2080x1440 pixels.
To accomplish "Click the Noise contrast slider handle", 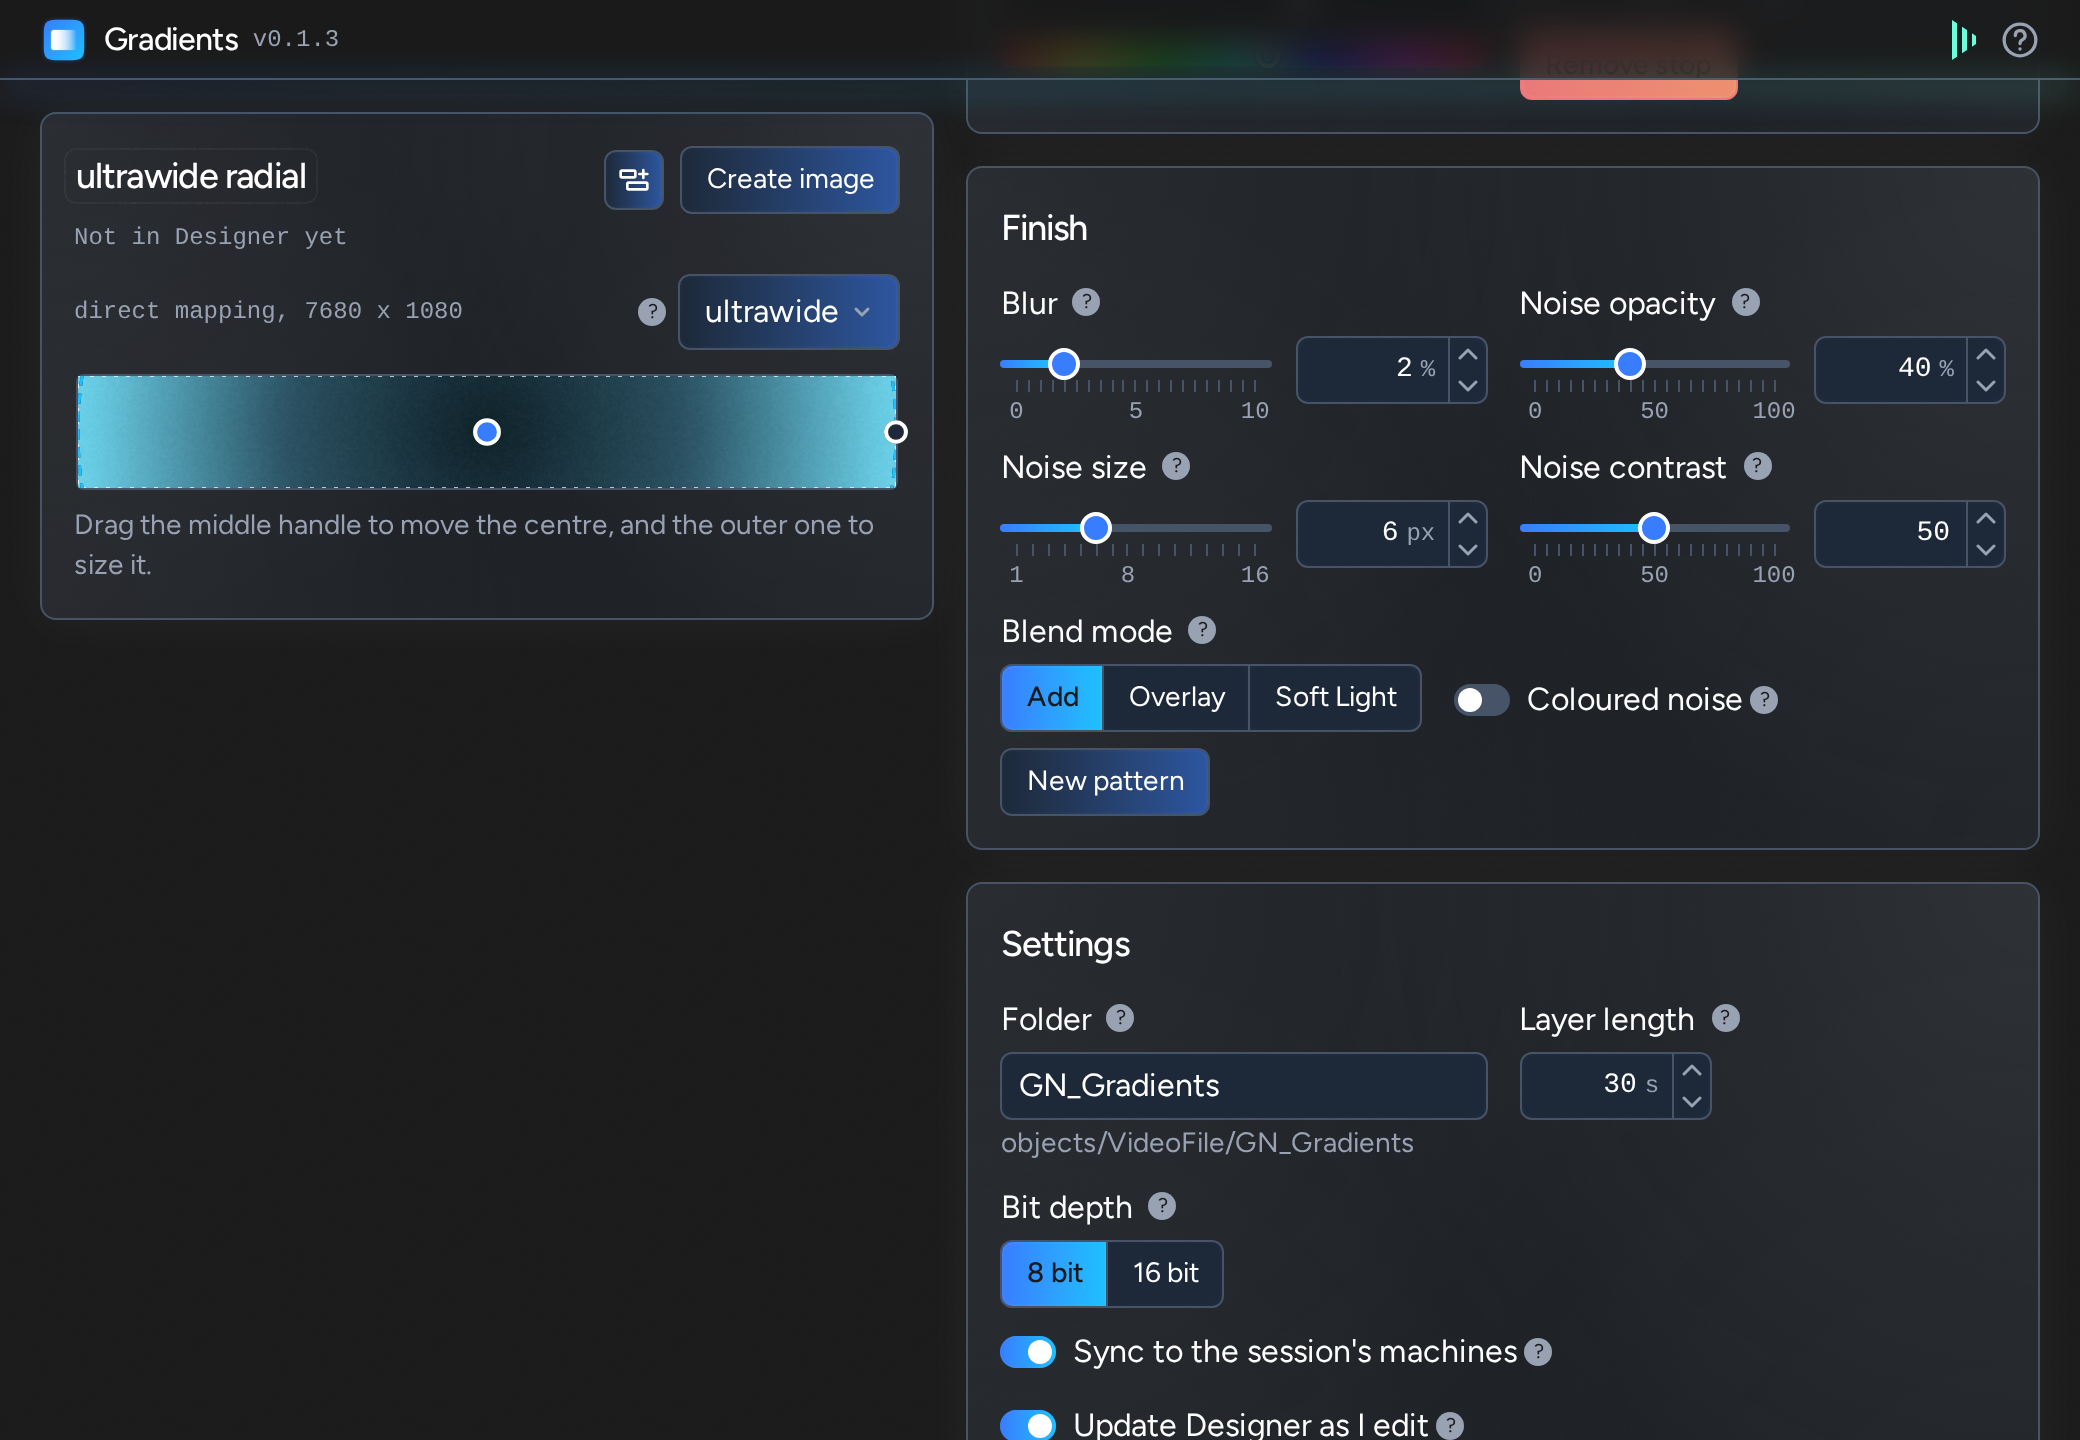I will (x=1654, y=528).
